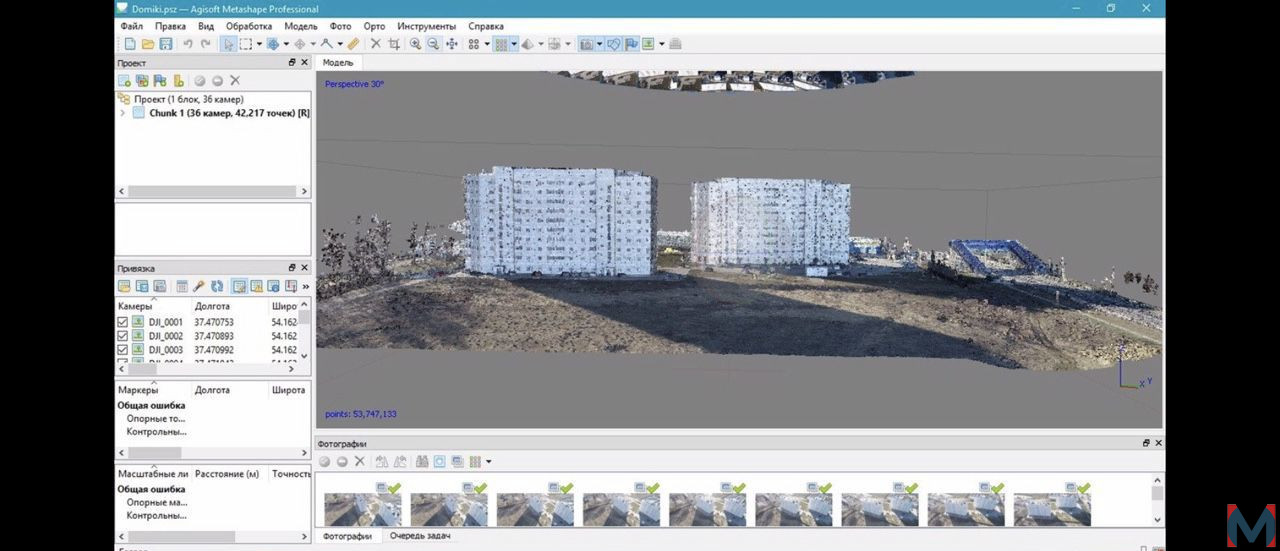Rotate photo left in Фотографии toolbar
Screen dimensions: 1280x551
tap(382, 461)
